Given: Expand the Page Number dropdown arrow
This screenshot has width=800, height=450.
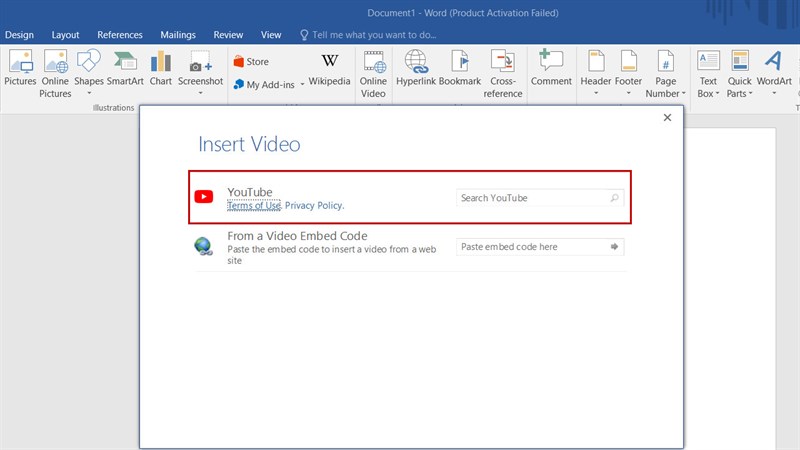Looking at the screenshot, I should (x=684, y=93).
